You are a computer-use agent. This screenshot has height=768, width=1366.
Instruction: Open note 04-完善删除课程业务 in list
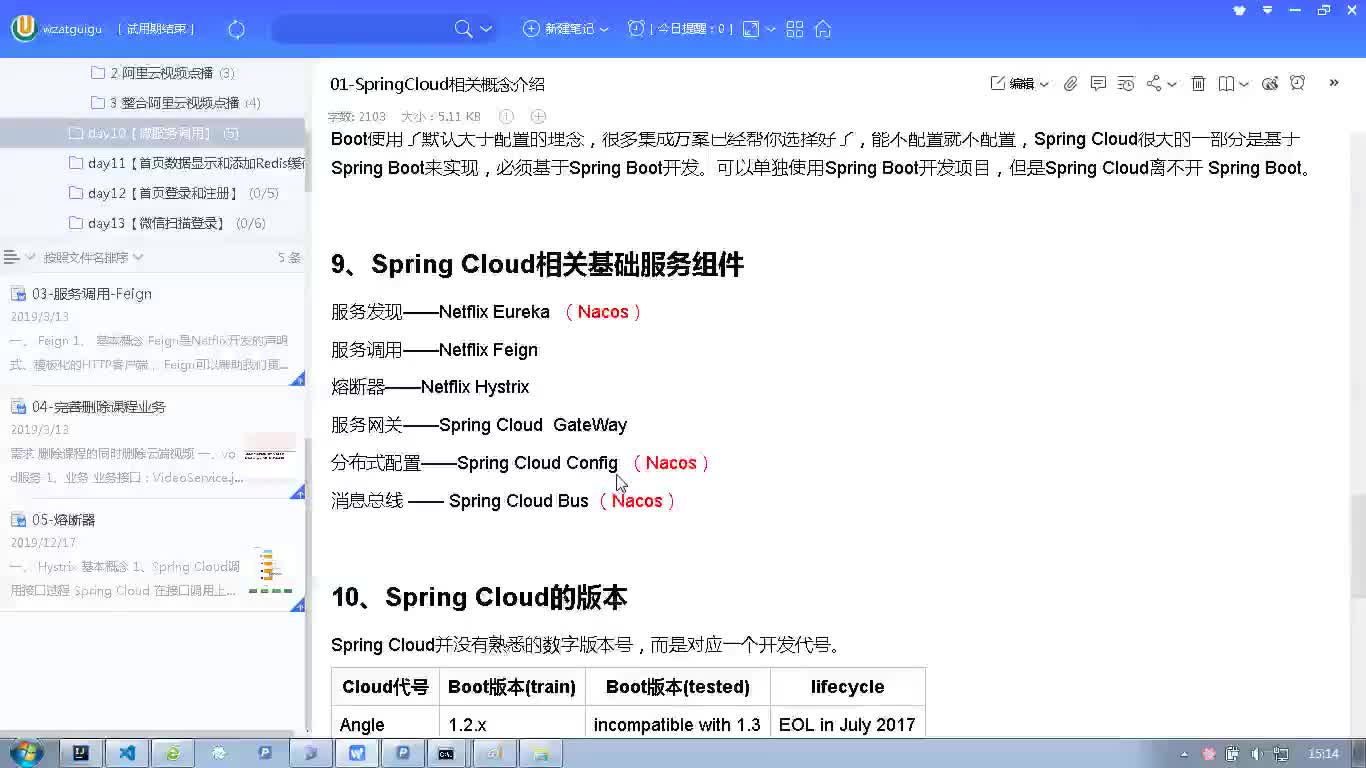[152, 442]
